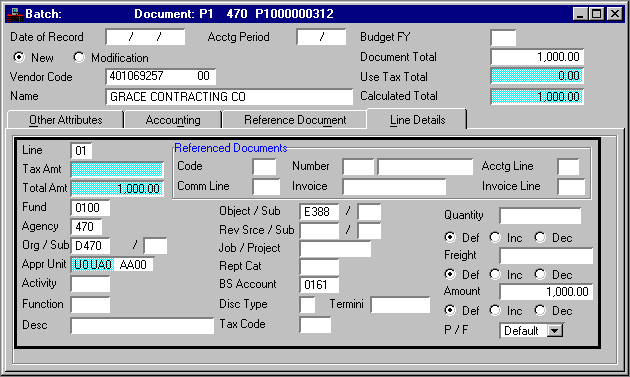
Task: Click the Comm Line field
Action: pos(266,187)
